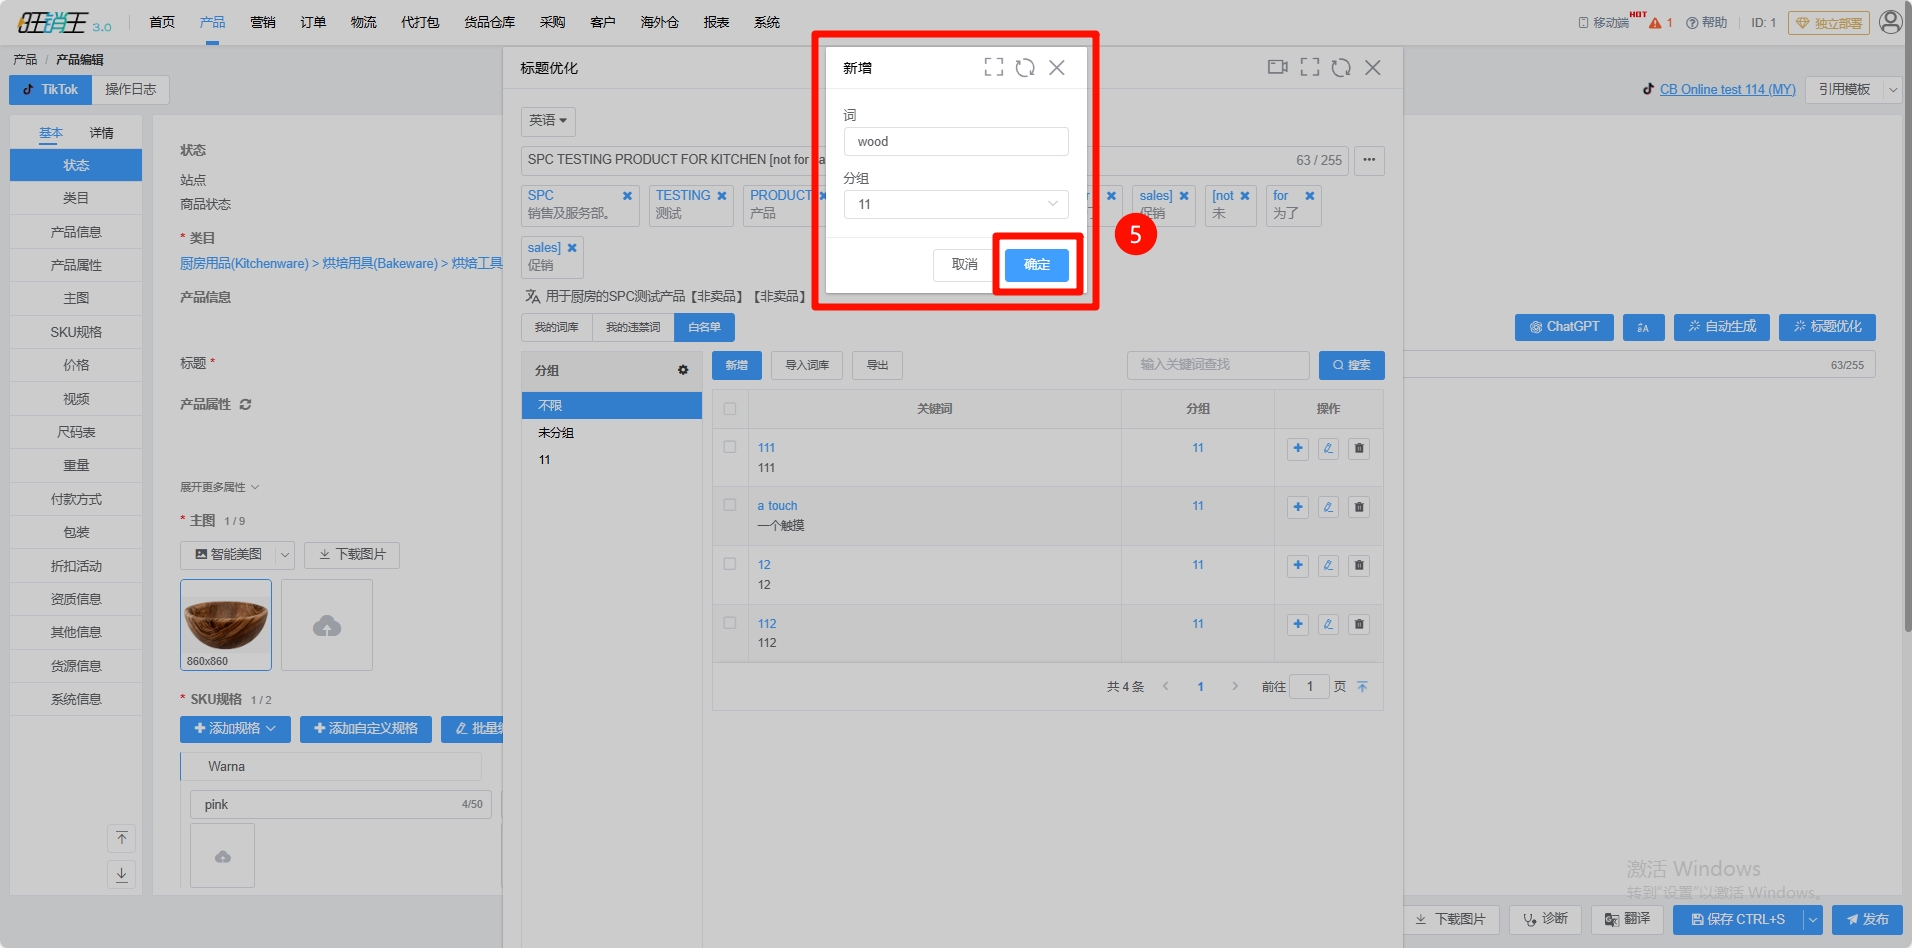This screenshot has height=948, width=1912.
Task: Switch to the 我的违禁词 tab
Action: click(x=633, y=328)
